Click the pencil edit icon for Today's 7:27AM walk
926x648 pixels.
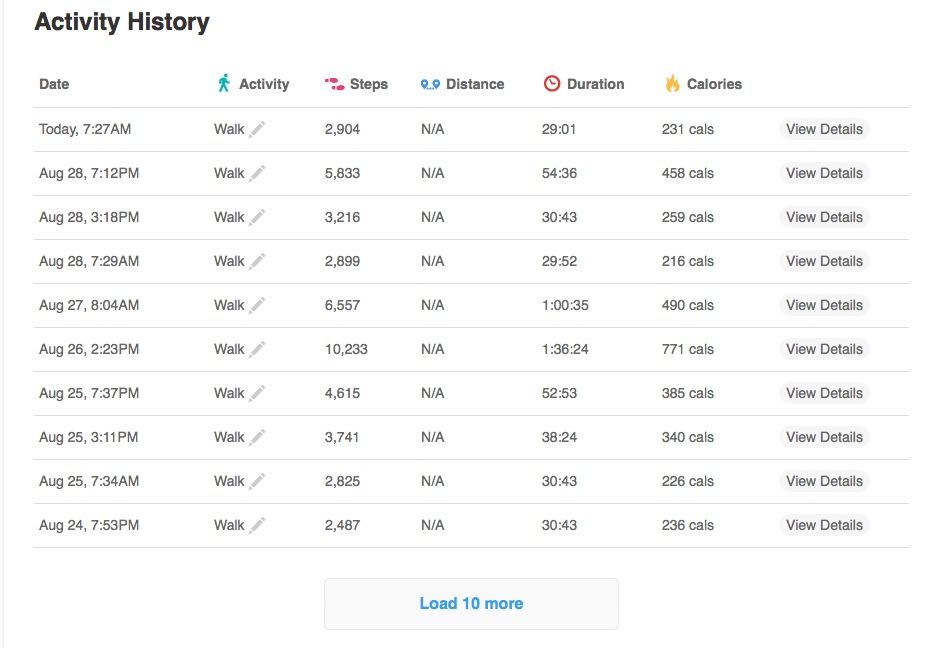coord(257,129)
